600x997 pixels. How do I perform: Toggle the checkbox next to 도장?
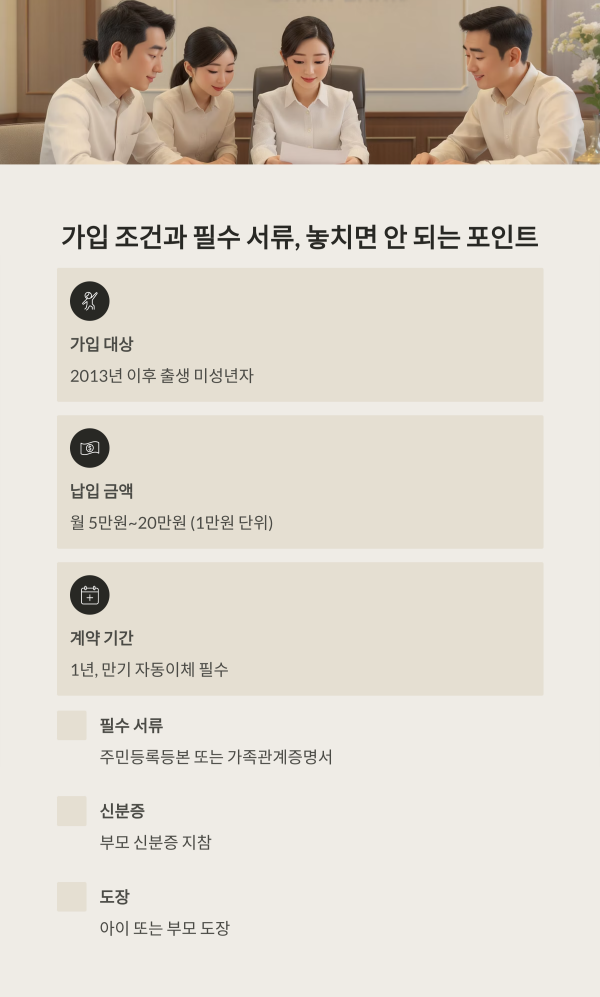click(72, 897)
